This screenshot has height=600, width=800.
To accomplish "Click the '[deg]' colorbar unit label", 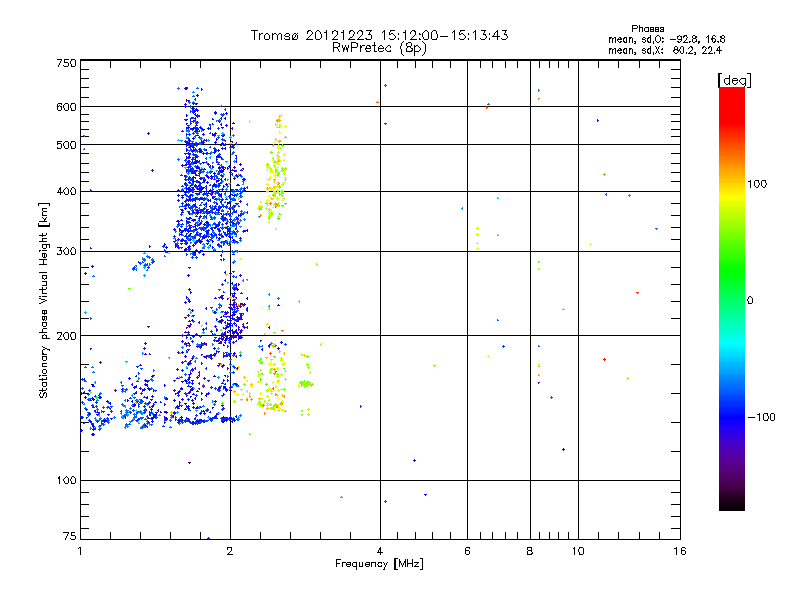I will (x=734, y=80).
